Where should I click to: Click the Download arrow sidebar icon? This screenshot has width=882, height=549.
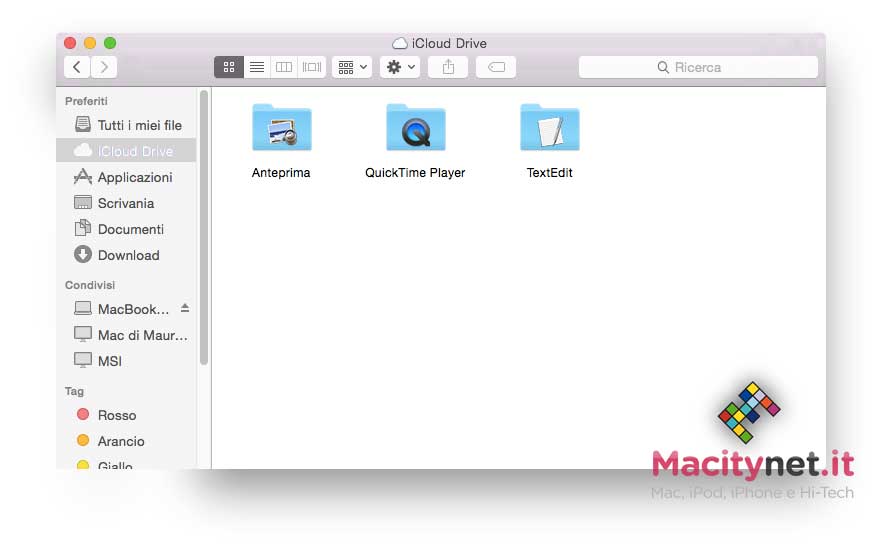coord(83,254)
